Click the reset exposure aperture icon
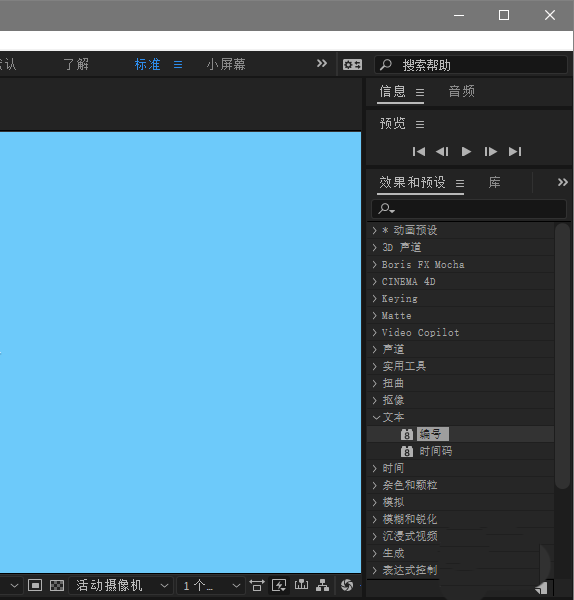 [x=347, y=585]
